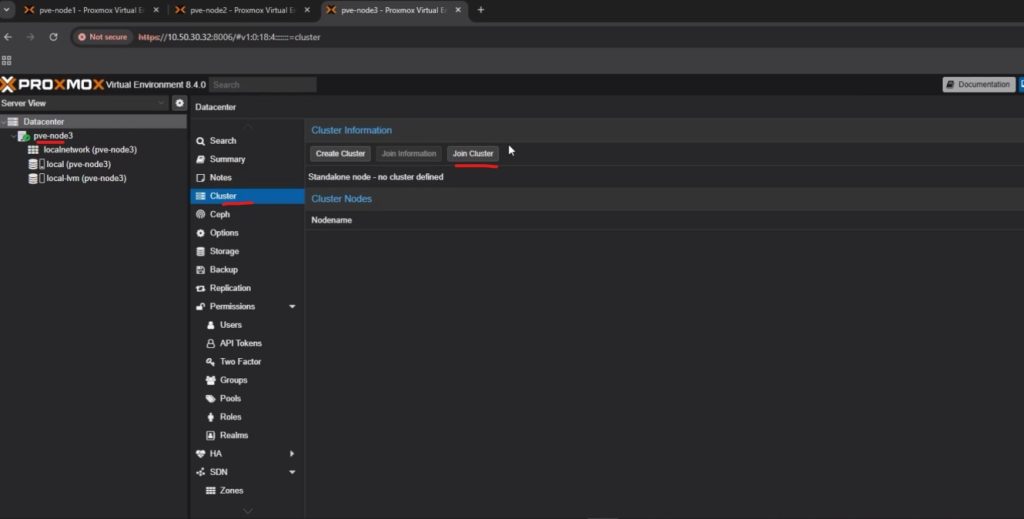The width and height of the screenshot is (1024, 519).
Task: Close the pve-node1 browser tab
Action: [x=156, y=10]
